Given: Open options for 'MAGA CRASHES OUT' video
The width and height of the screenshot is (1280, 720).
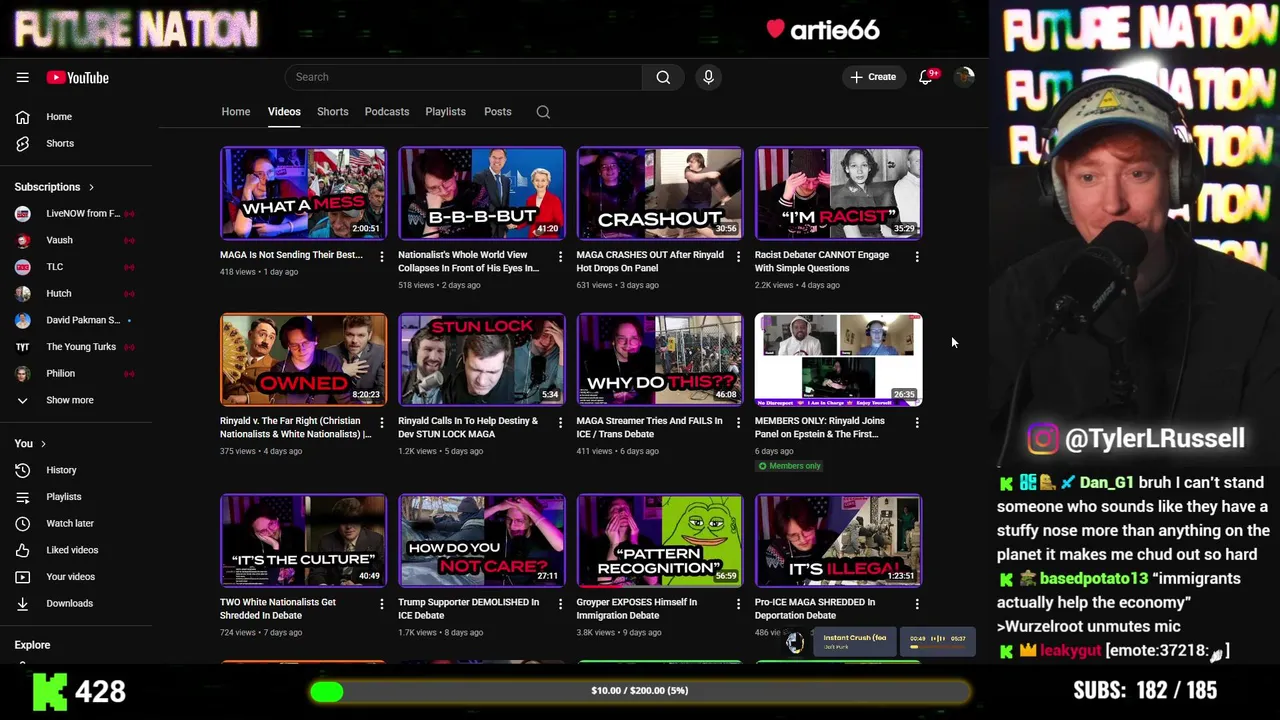Looking at the screenshot, I should coord(738,257).
